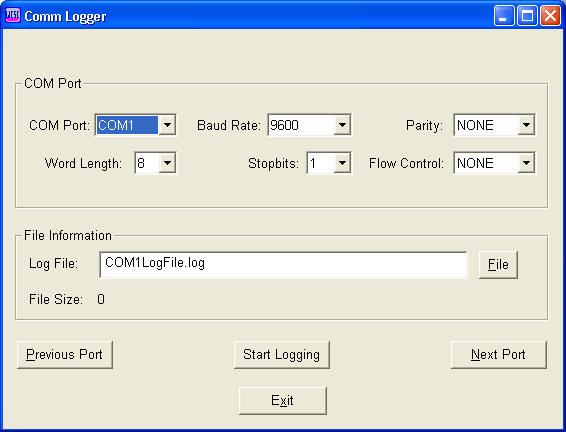Switch to the Next Port
The width and height of the screenshot is (566, 432).
click(498, 354)
